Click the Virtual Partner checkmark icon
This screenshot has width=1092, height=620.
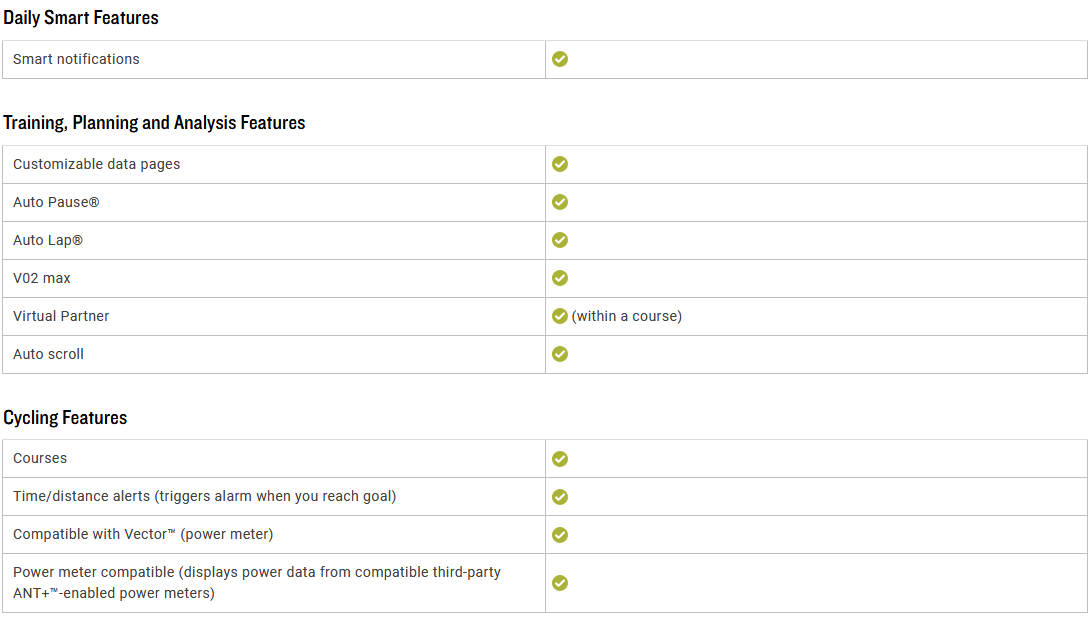pyautogui.click(x=560, y=316)
